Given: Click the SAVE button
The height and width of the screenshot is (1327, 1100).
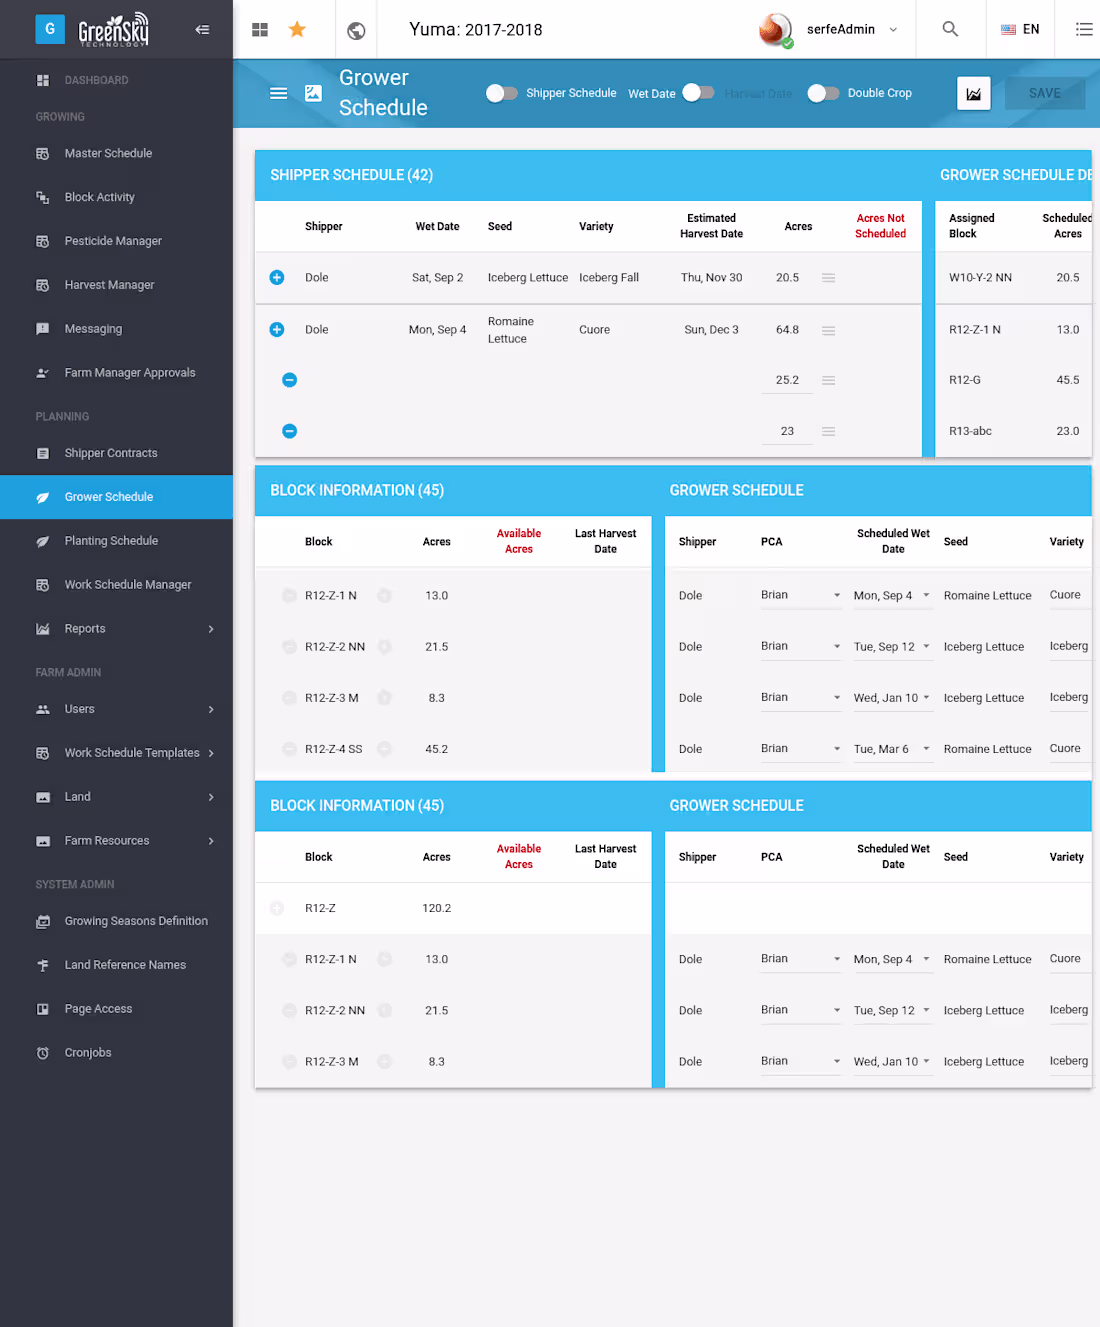Looking at the screenshot, I should (x=1045, y=93).
